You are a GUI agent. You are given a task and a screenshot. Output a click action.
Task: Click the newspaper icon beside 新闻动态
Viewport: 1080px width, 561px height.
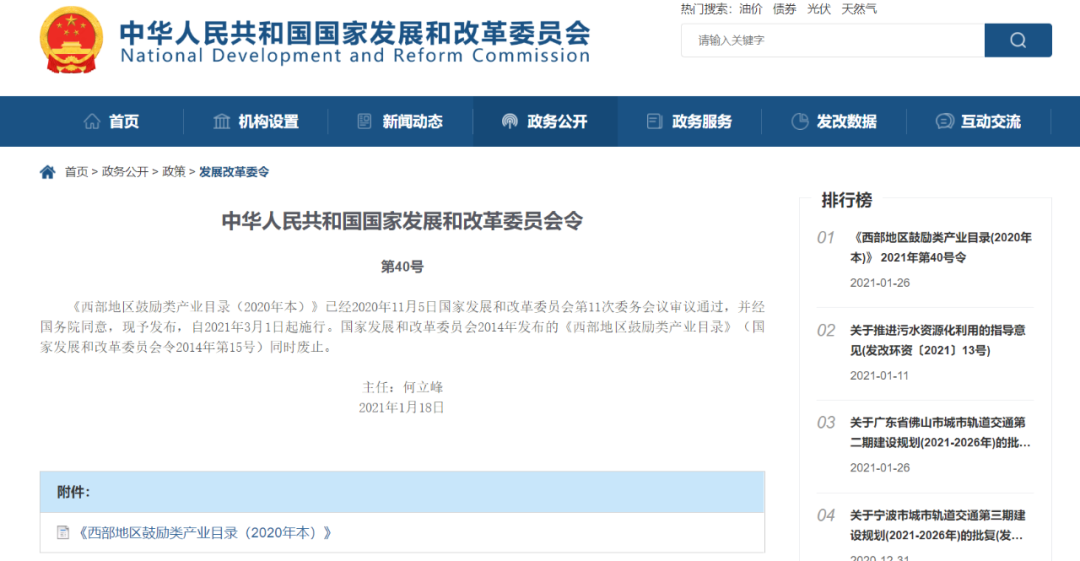coord(365,122)
